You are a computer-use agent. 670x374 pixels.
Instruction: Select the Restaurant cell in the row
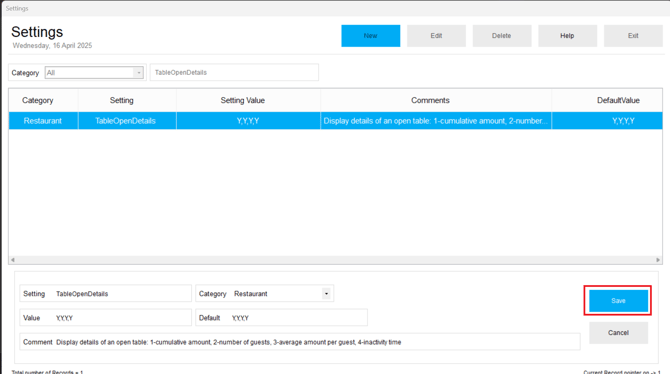point(43,121)
